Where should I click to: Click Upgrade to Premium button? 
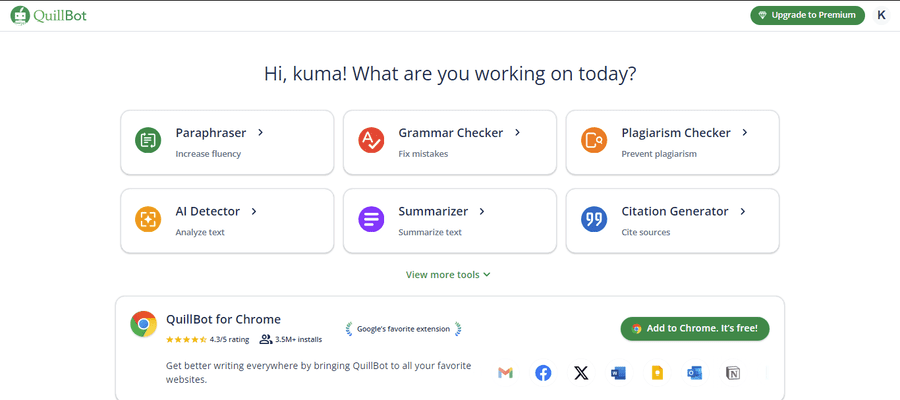(808, 15)
